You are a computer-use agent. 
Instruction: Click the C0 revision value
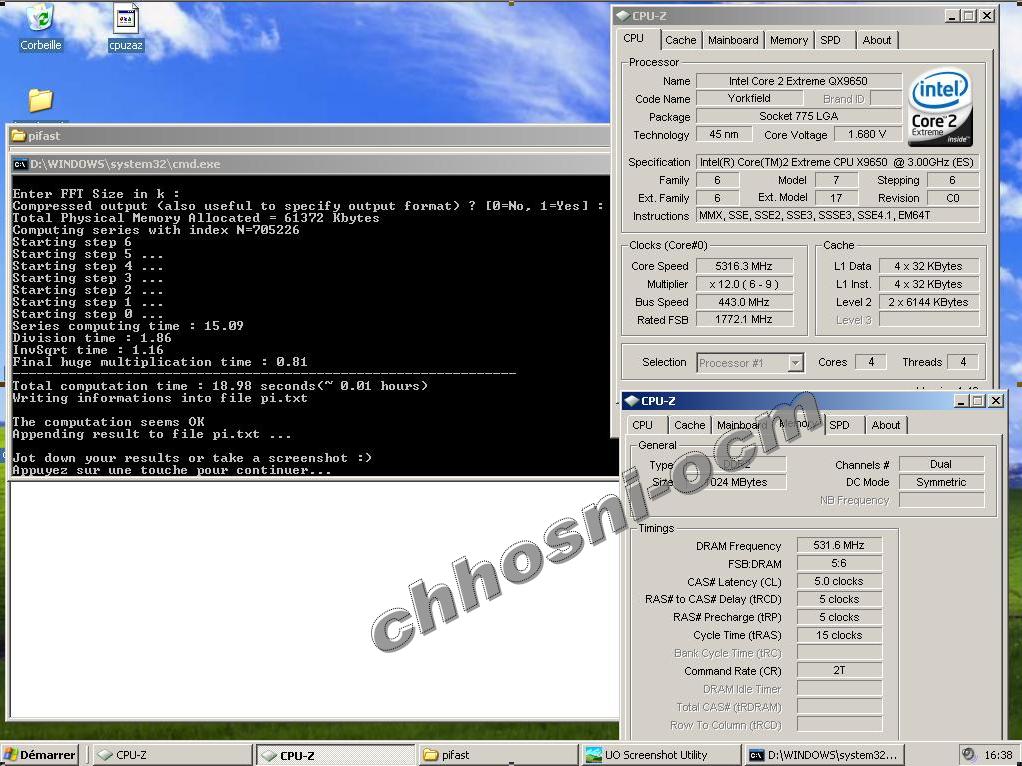click(952, 198)
